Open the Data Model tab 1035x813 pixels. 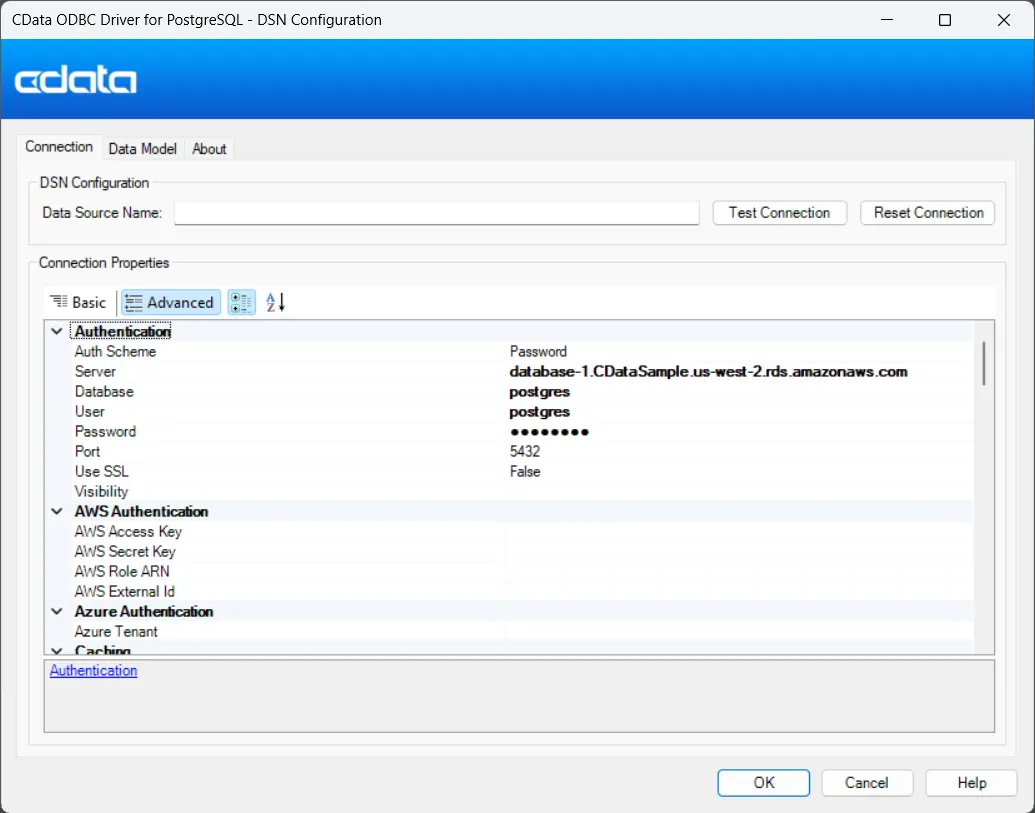coord(142,148)
